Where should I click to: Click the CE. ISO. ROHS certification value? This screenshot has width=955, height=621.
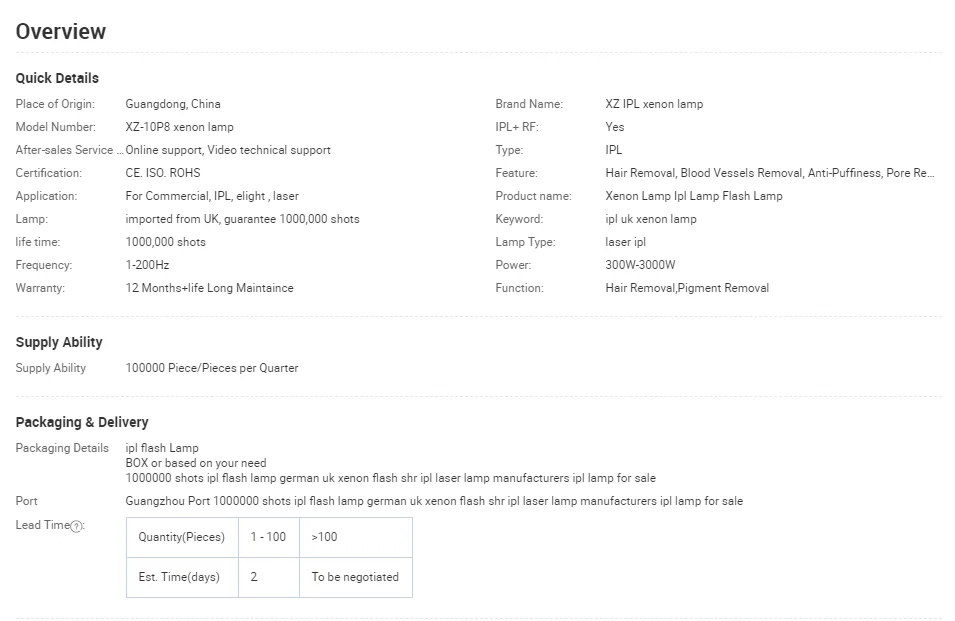[x=163, y=173]
